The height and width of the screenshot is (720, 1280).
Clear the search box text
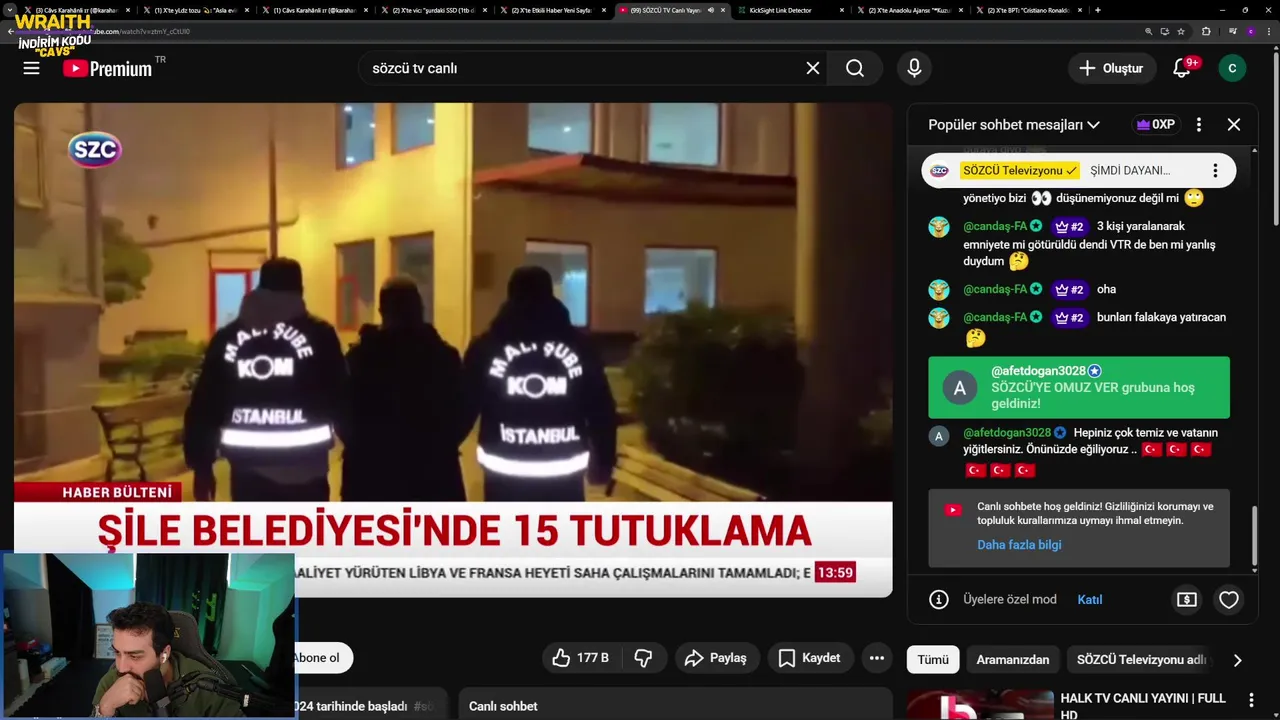click(x=813, y=68)
